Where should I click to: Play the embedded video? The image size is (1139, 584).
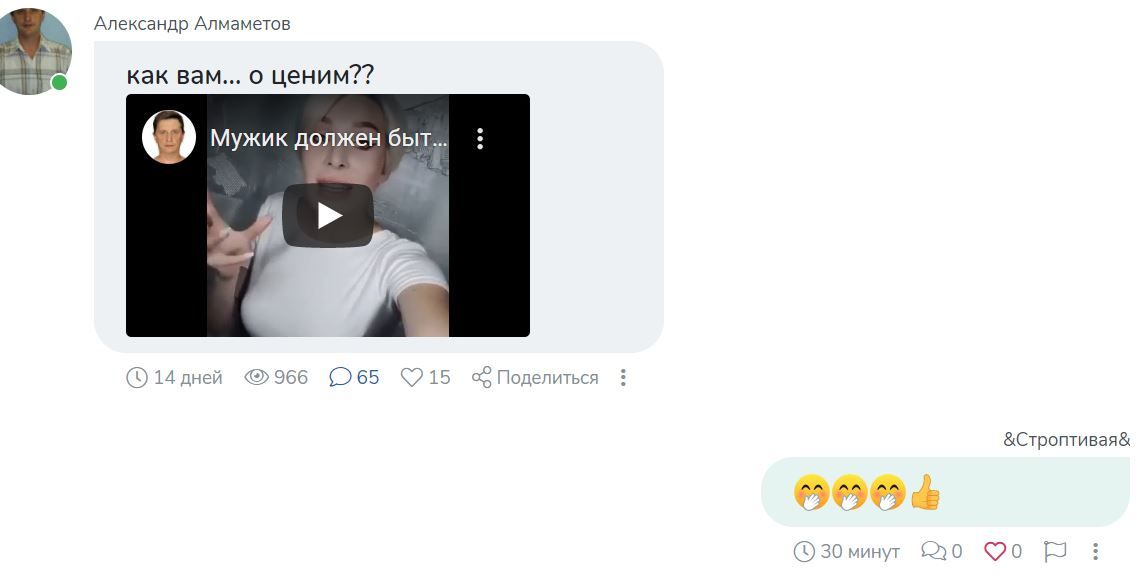(328, 216)
